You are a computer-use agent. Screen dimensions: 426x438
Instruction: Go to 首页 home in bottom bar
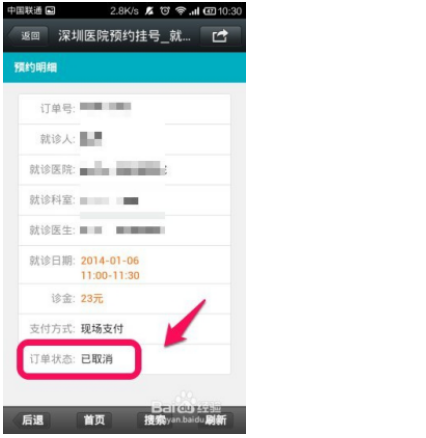click(94, 420)
